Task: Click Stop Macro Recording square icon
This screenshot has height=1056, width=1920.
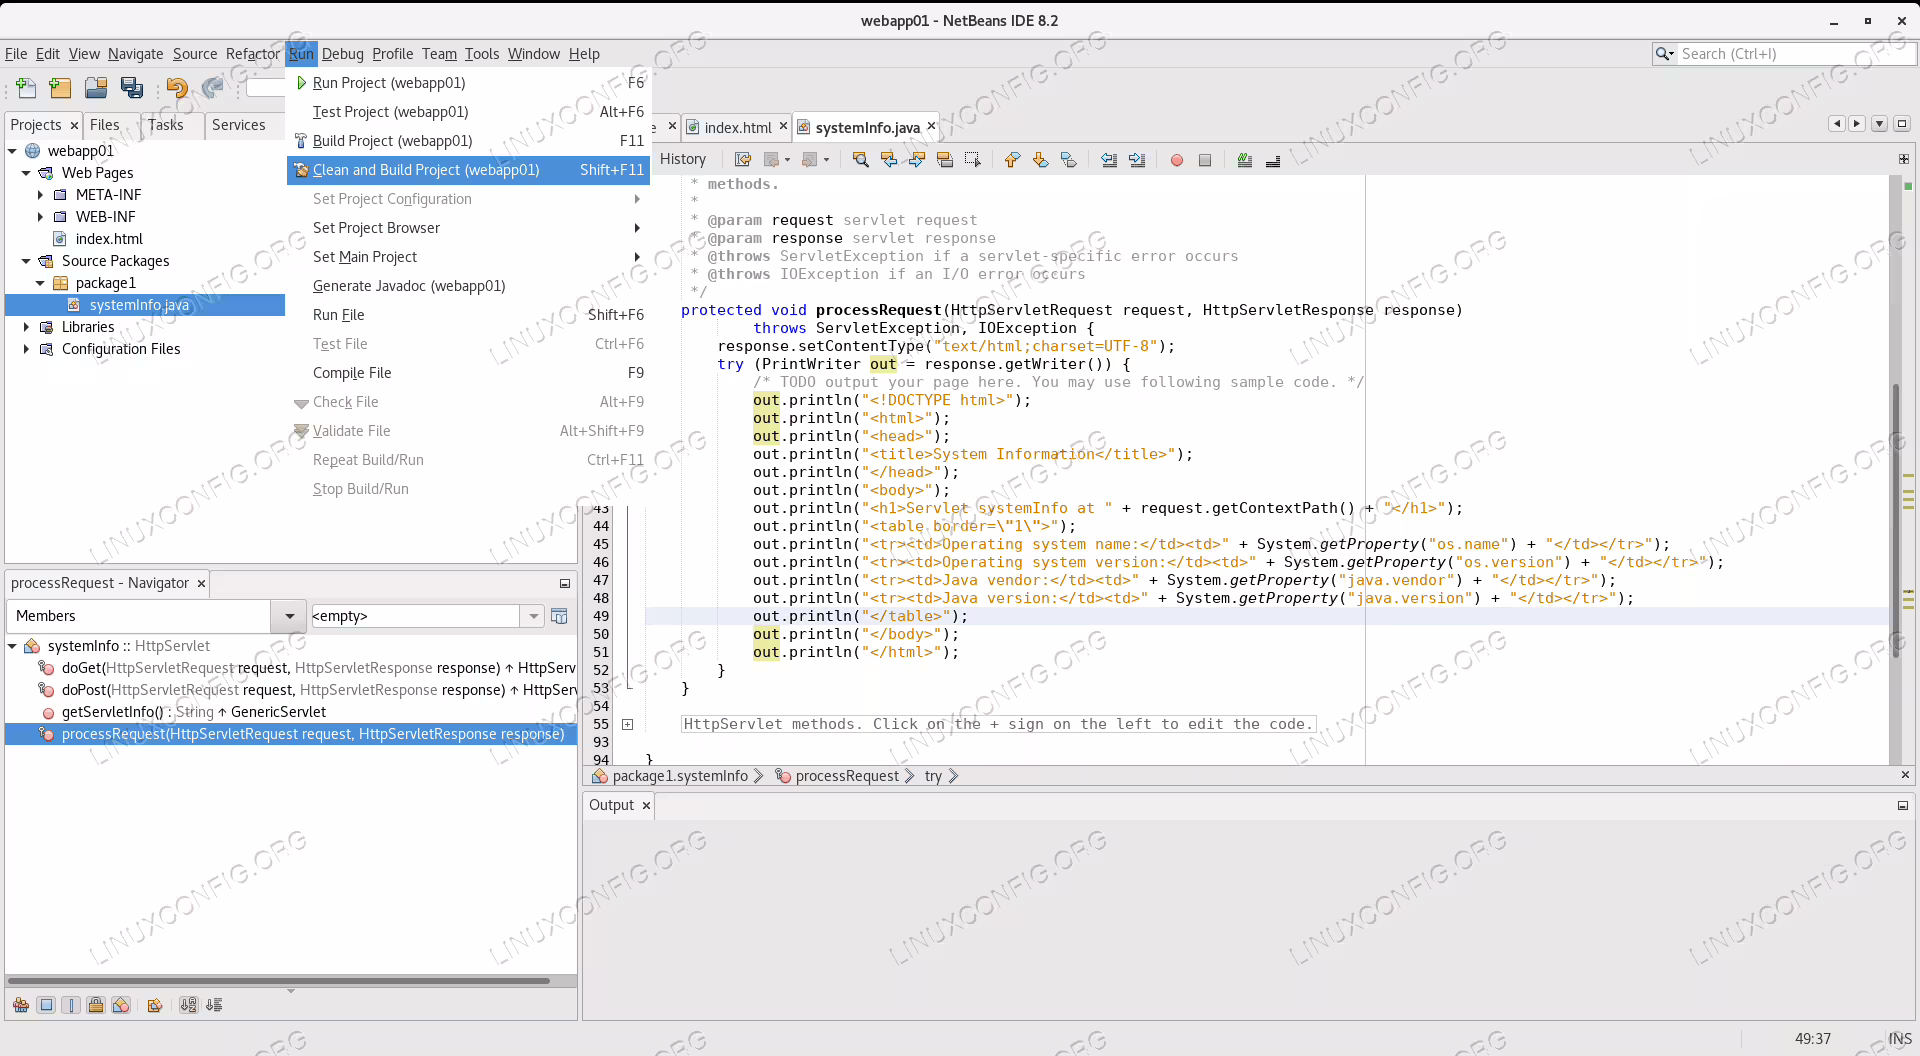Action: click(x=1205, y=160)
